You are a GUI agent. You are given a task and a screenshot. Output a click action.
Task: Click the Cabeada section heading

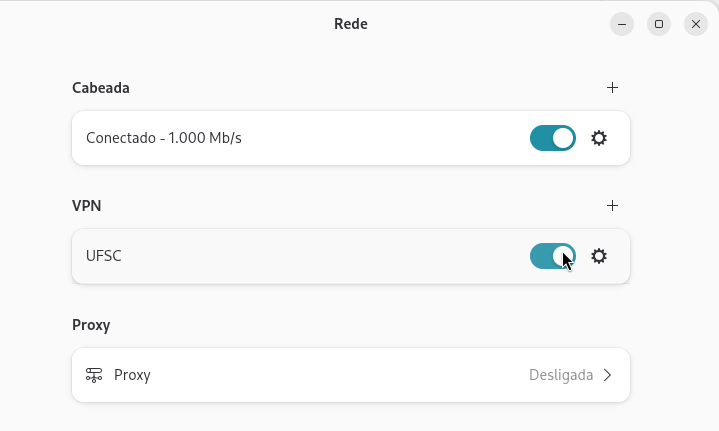pyautogui.click(x=101, y=88)
